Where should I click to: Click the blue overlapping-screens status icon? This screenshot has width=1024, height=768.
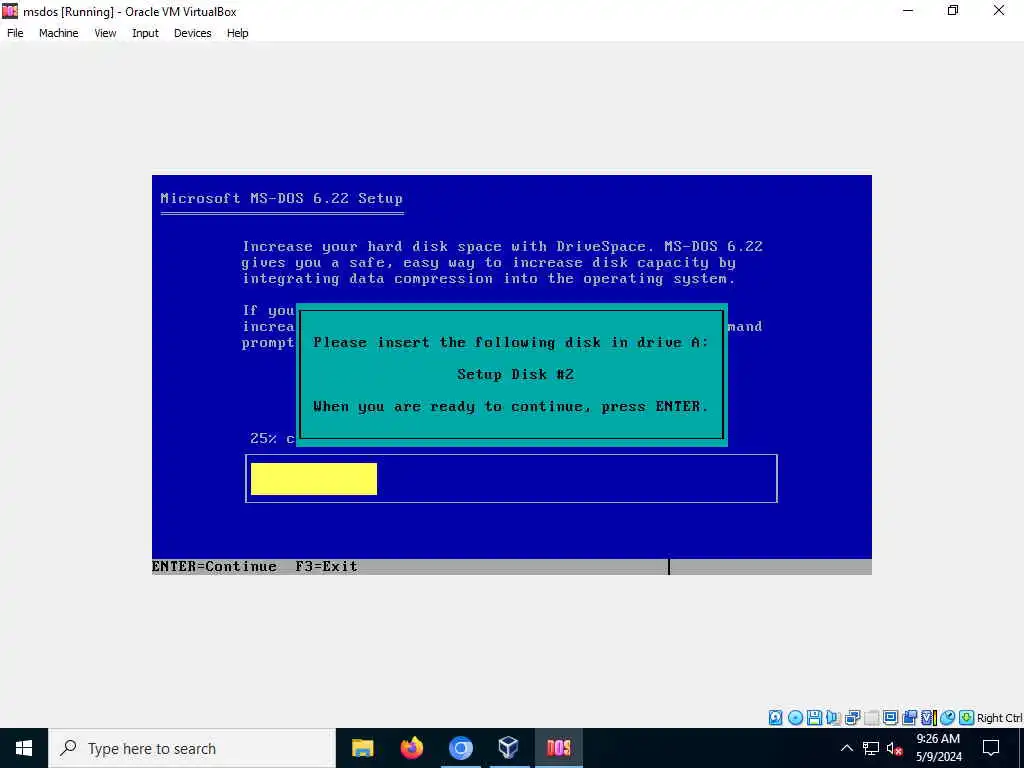tap(909, 718)
